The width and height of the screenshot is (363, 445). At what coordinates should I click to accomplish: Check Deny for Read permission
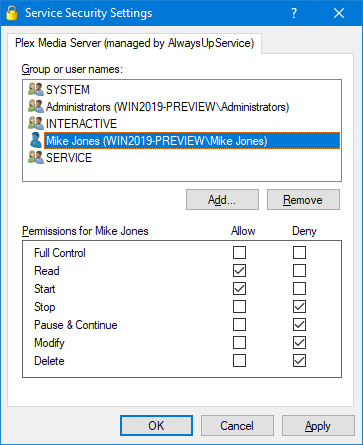tap(299, 271)
